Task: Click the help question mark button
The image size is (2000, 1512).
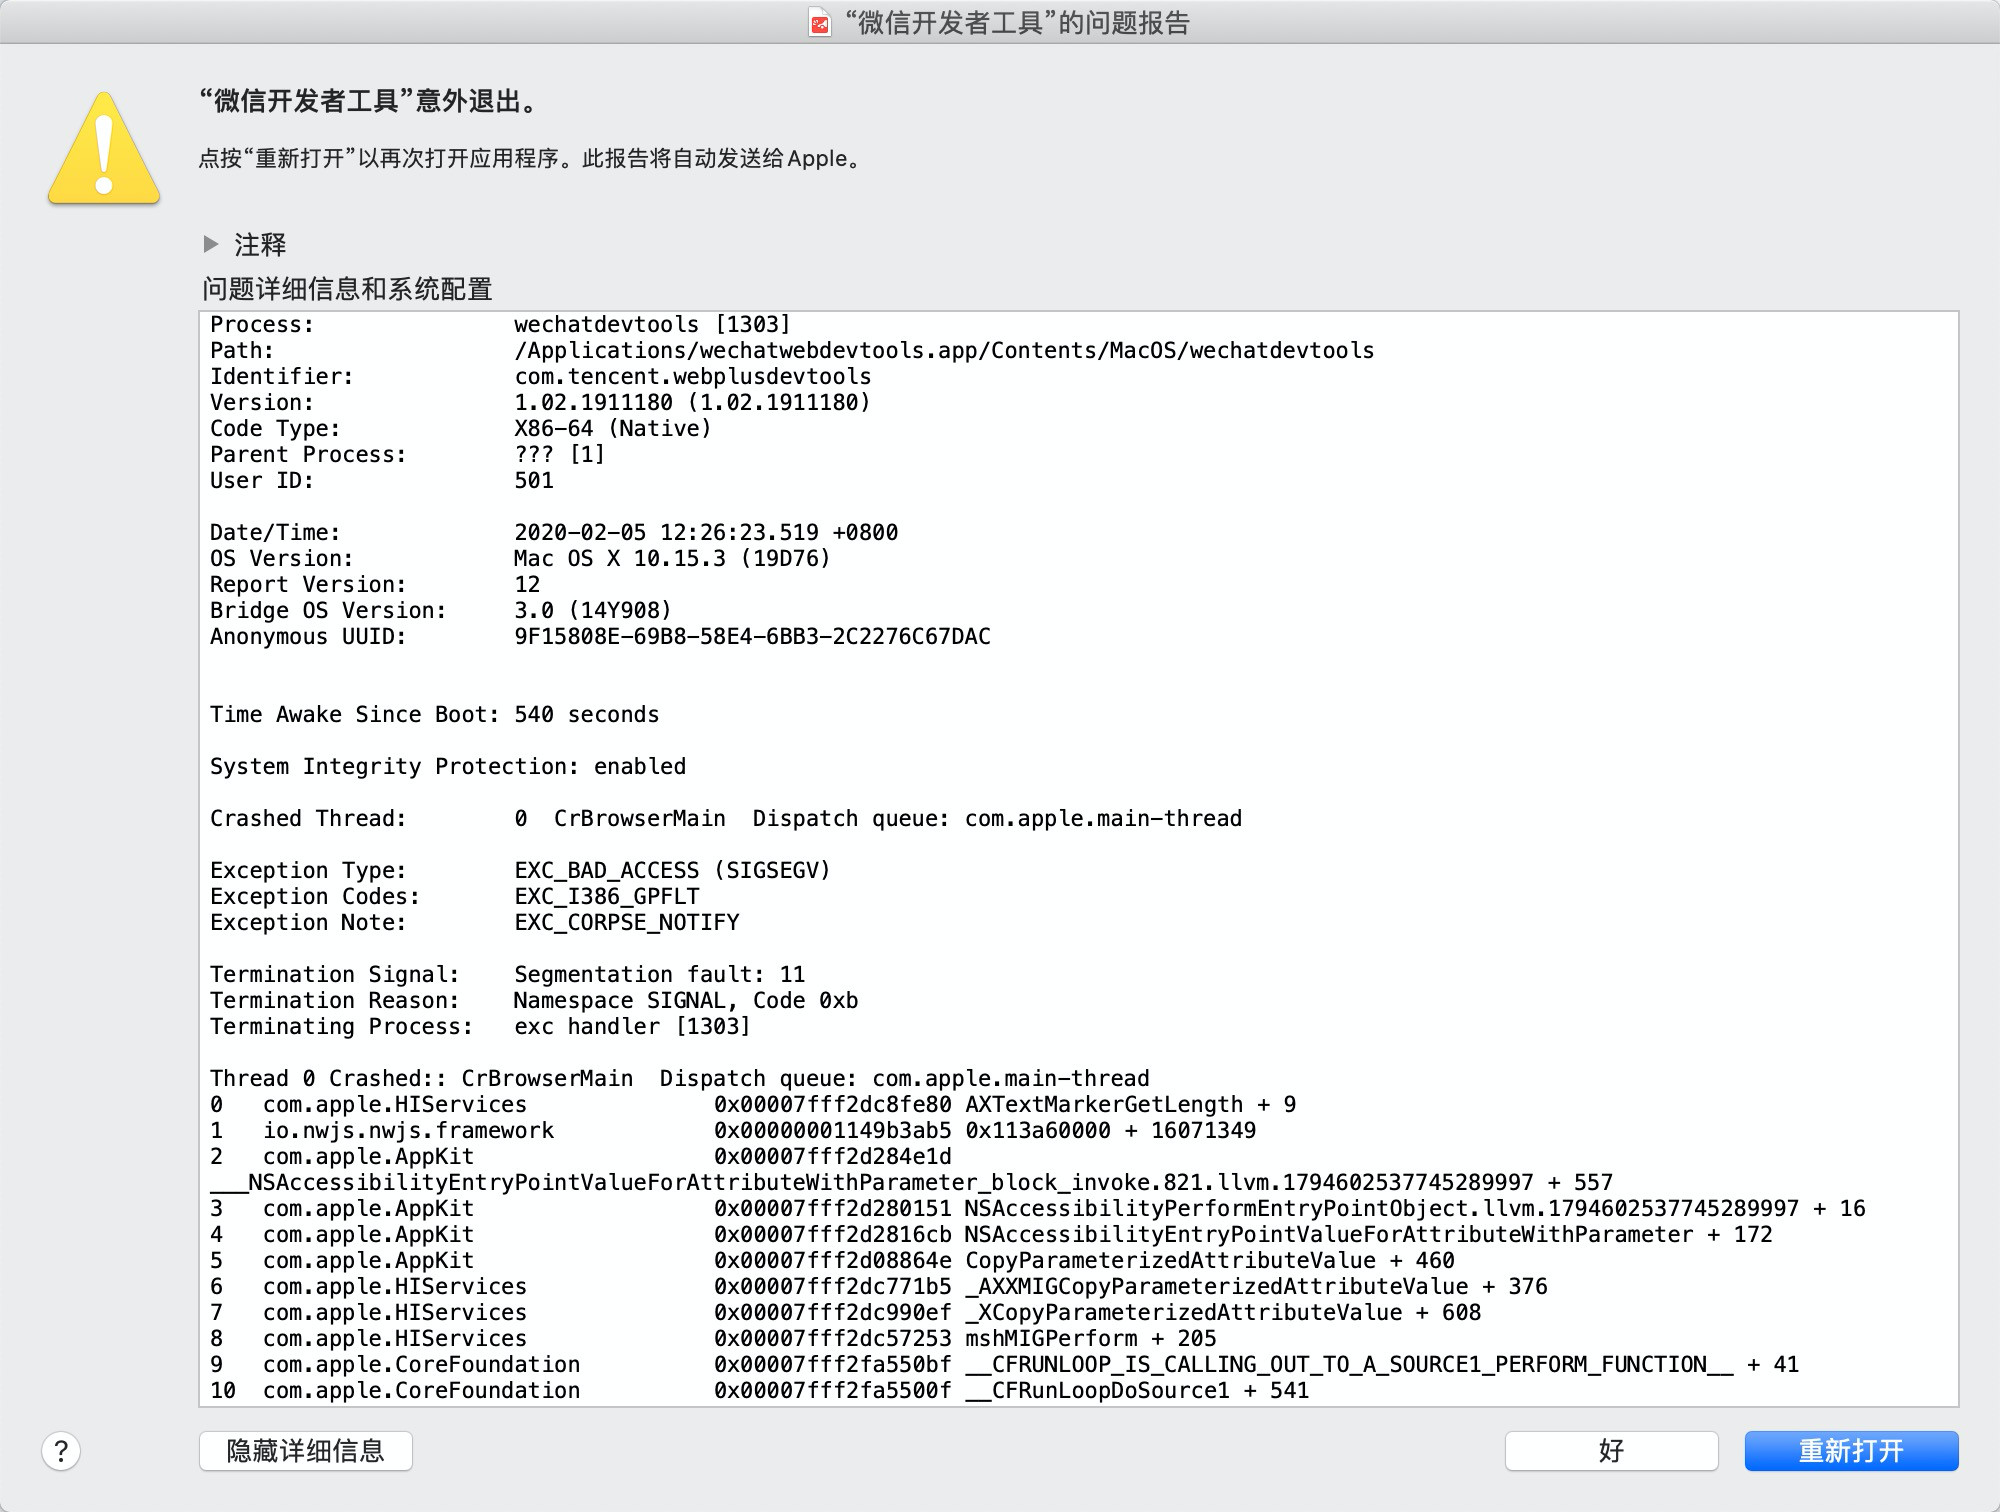Action: click(x=61, y=1451)
